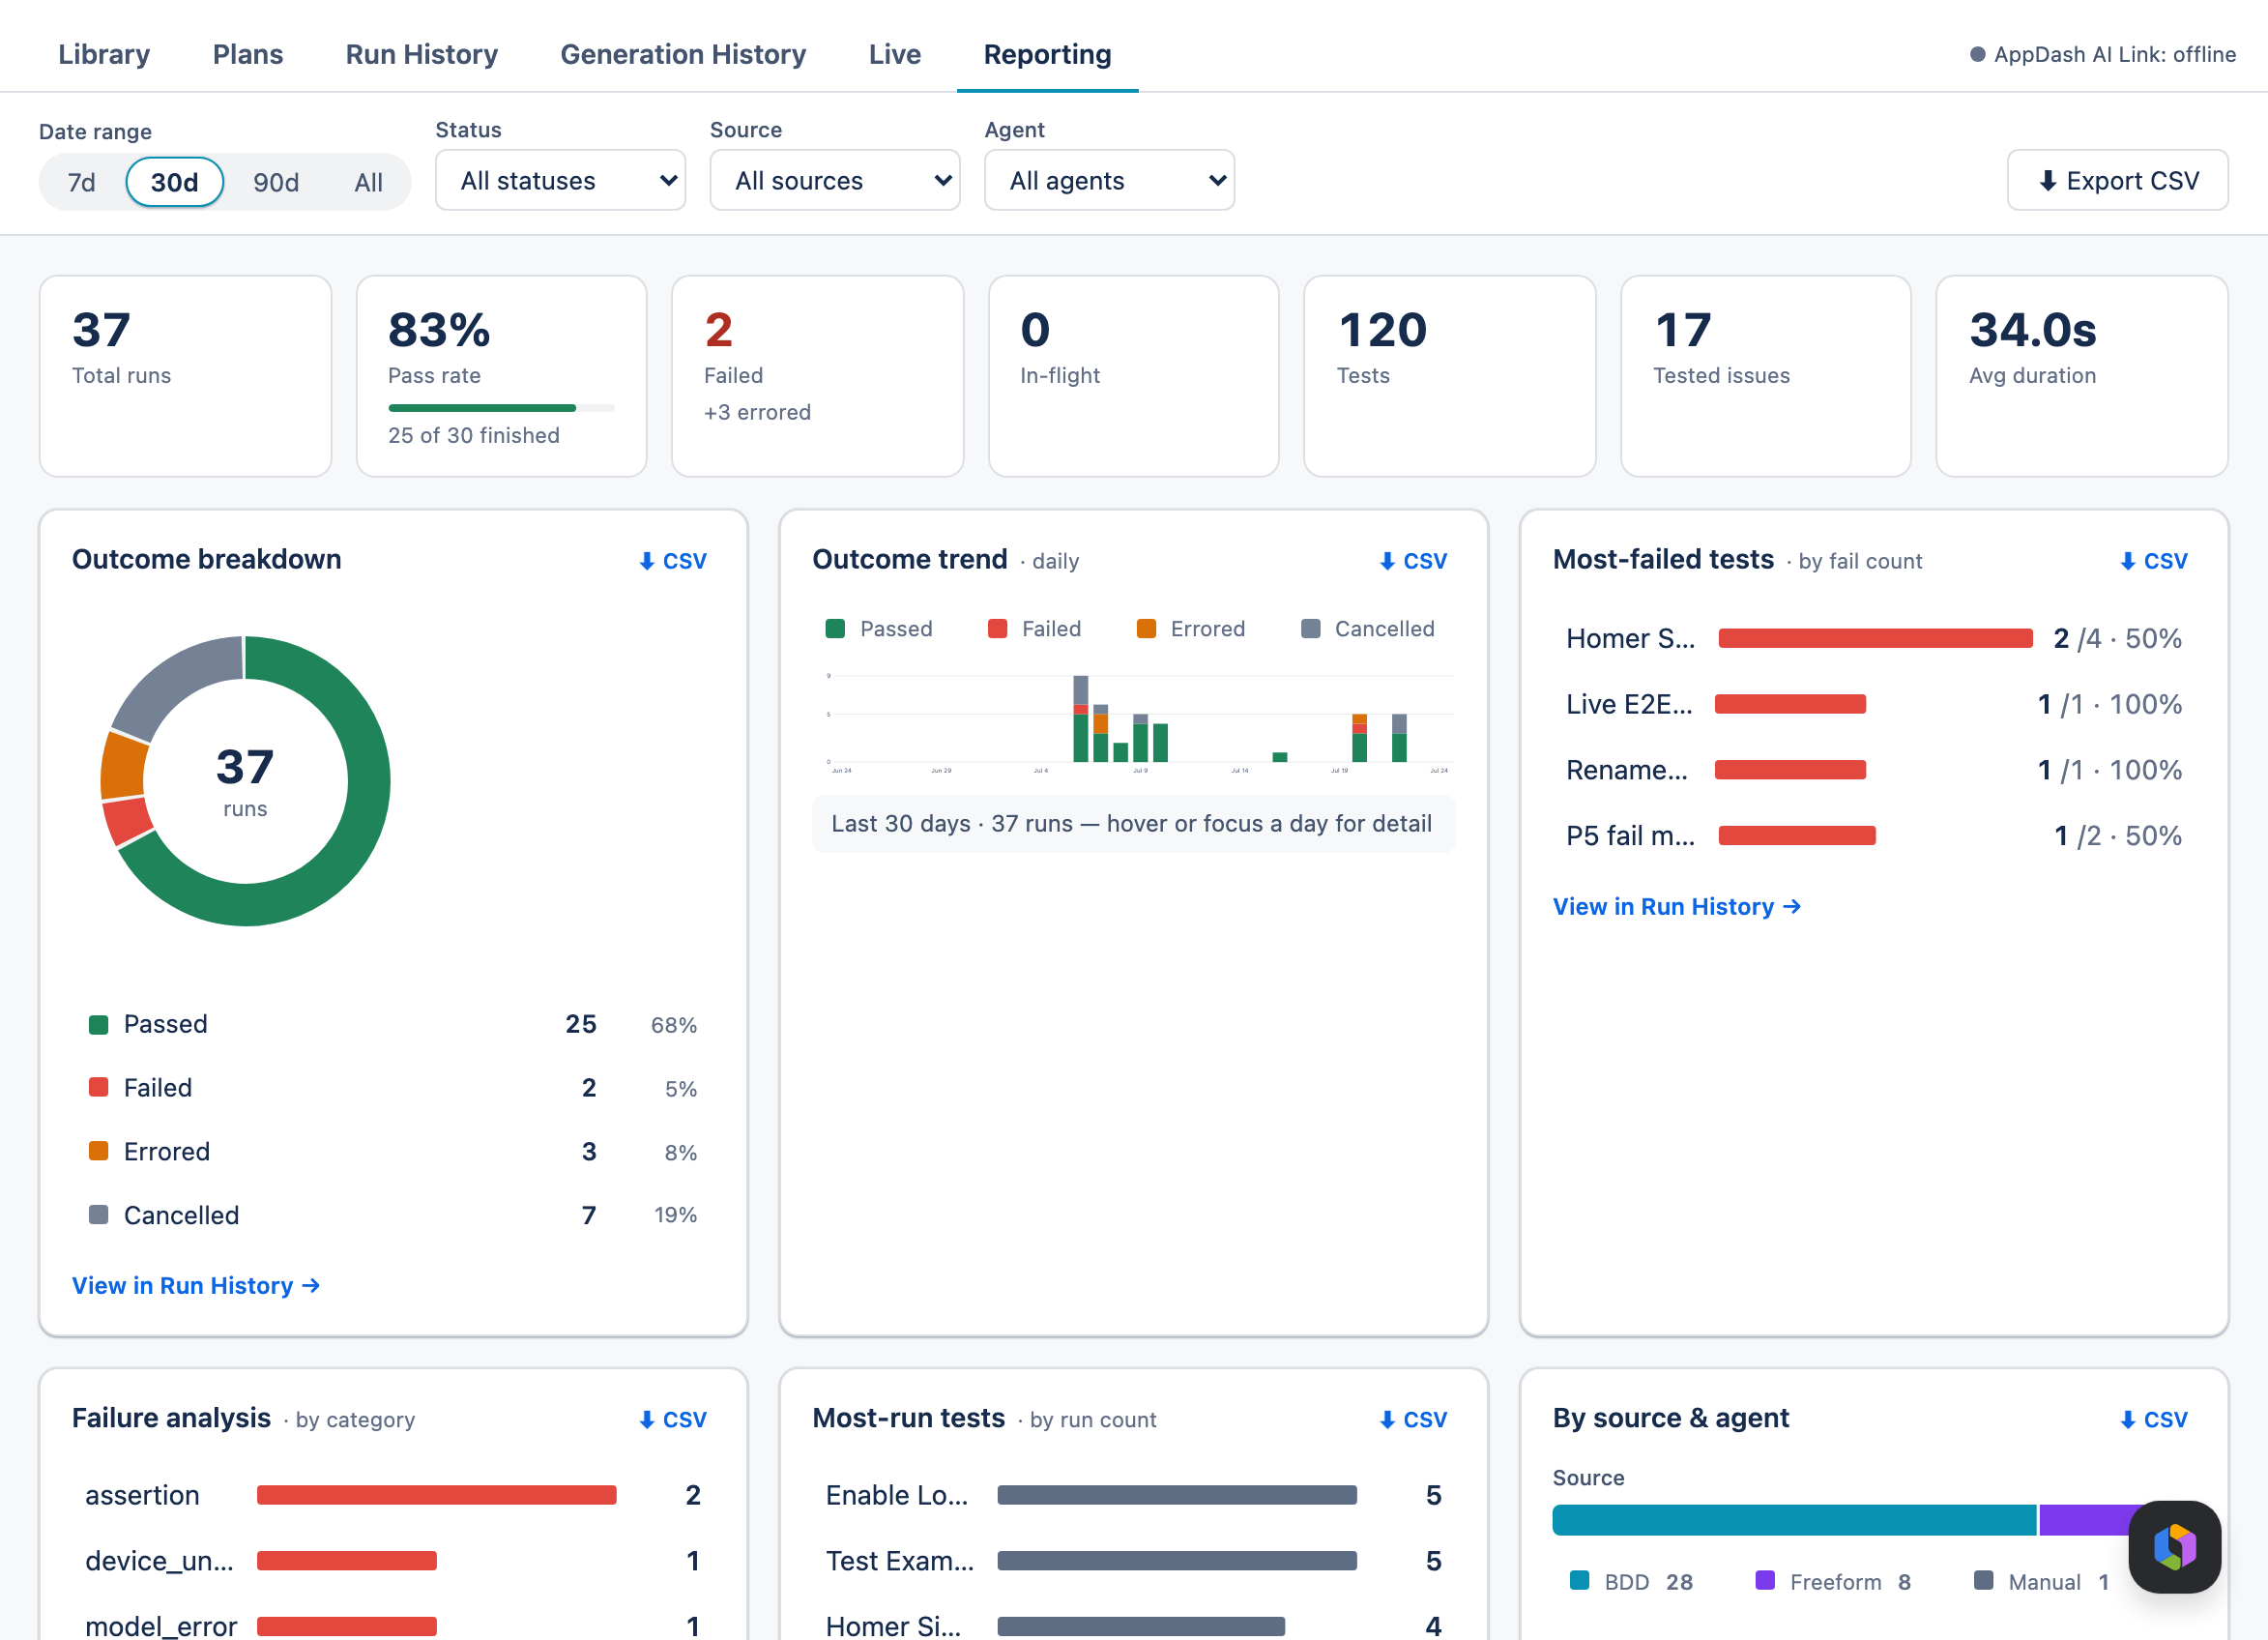2268x1640 pixels.
Task: Click the device_un... failure category row
Action: [x=393, y=1561]
